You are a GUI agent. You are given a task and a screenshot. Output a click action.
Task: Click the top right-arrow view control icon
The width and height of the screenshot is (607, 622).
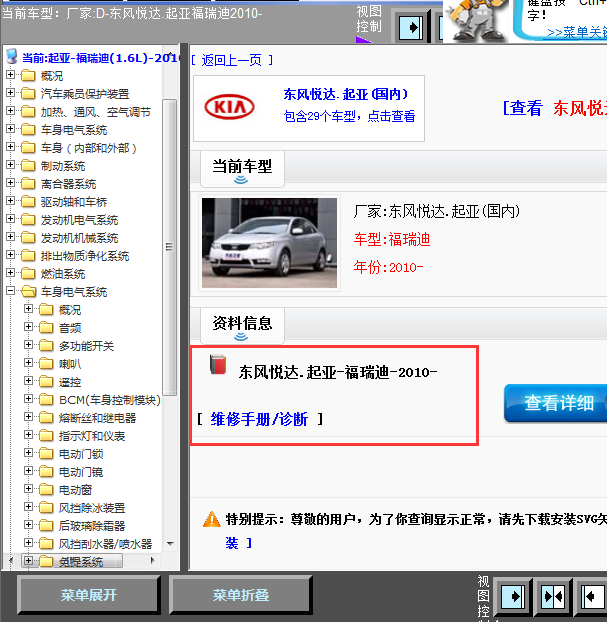point(411,27)
